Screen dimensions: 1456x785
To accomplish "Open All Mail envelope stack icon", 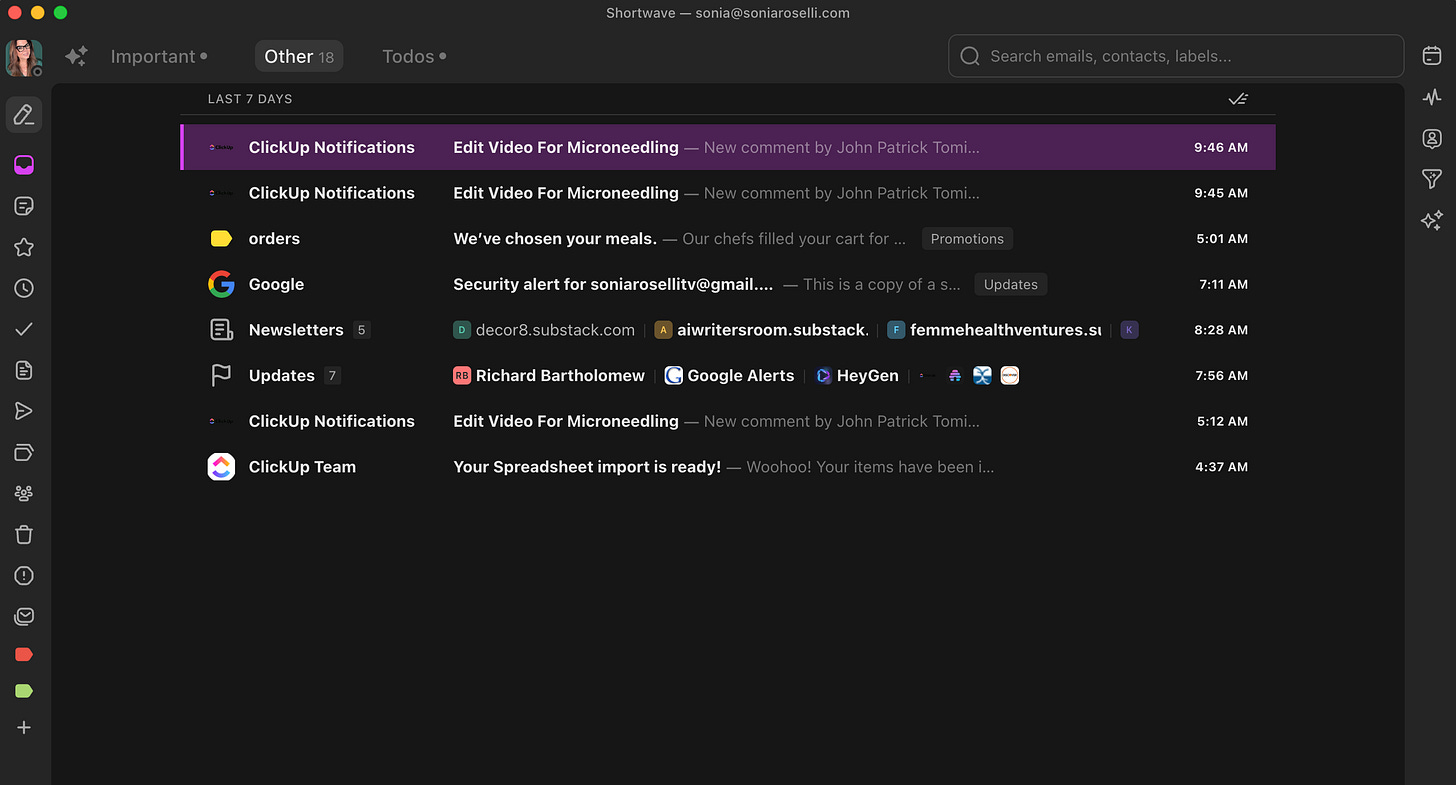I will pyautogui.click(x=24, y=617).
